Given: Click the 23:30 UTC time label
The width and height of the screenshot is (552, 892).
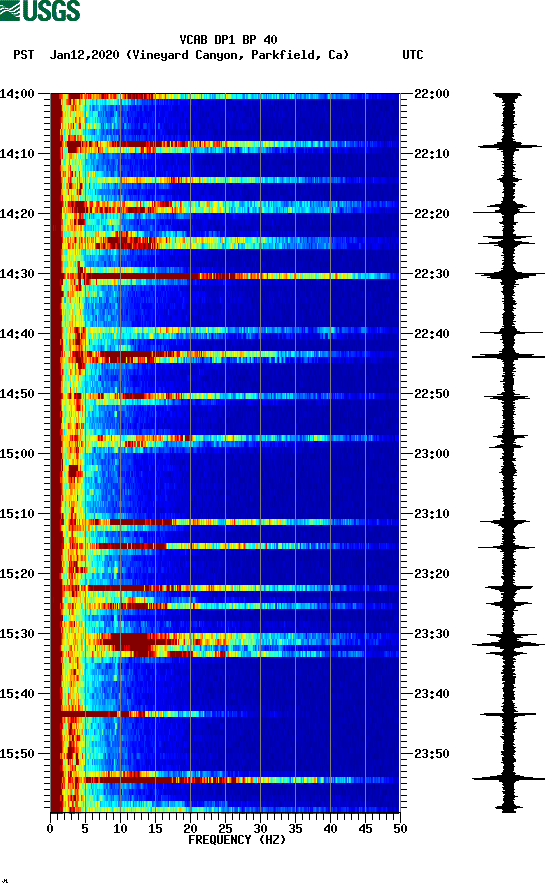Looking at the screenshot, I should click(x=432, y=634).
